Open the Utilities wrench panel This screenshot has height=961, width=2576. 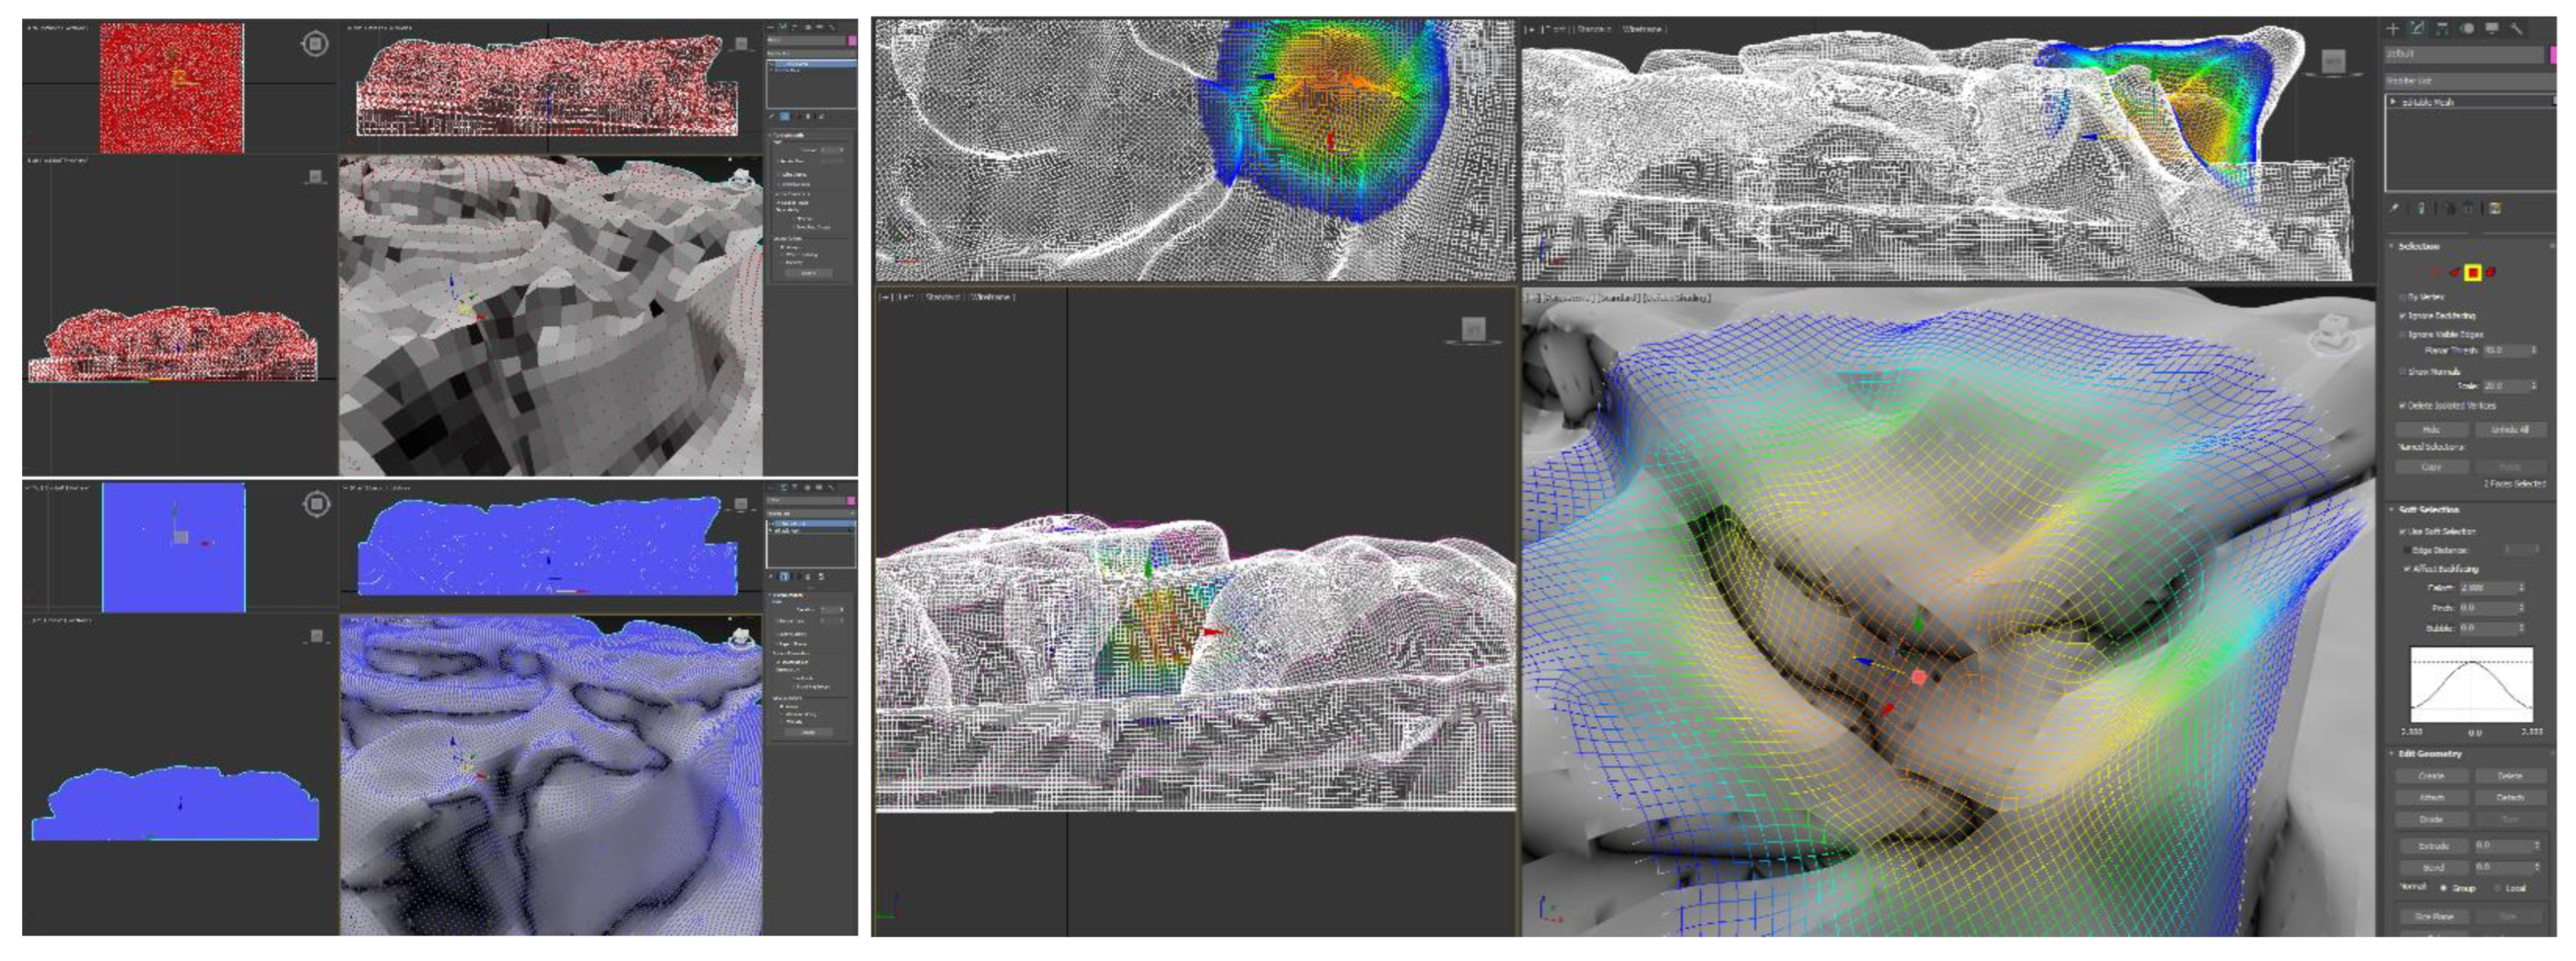coord(2516,29)
